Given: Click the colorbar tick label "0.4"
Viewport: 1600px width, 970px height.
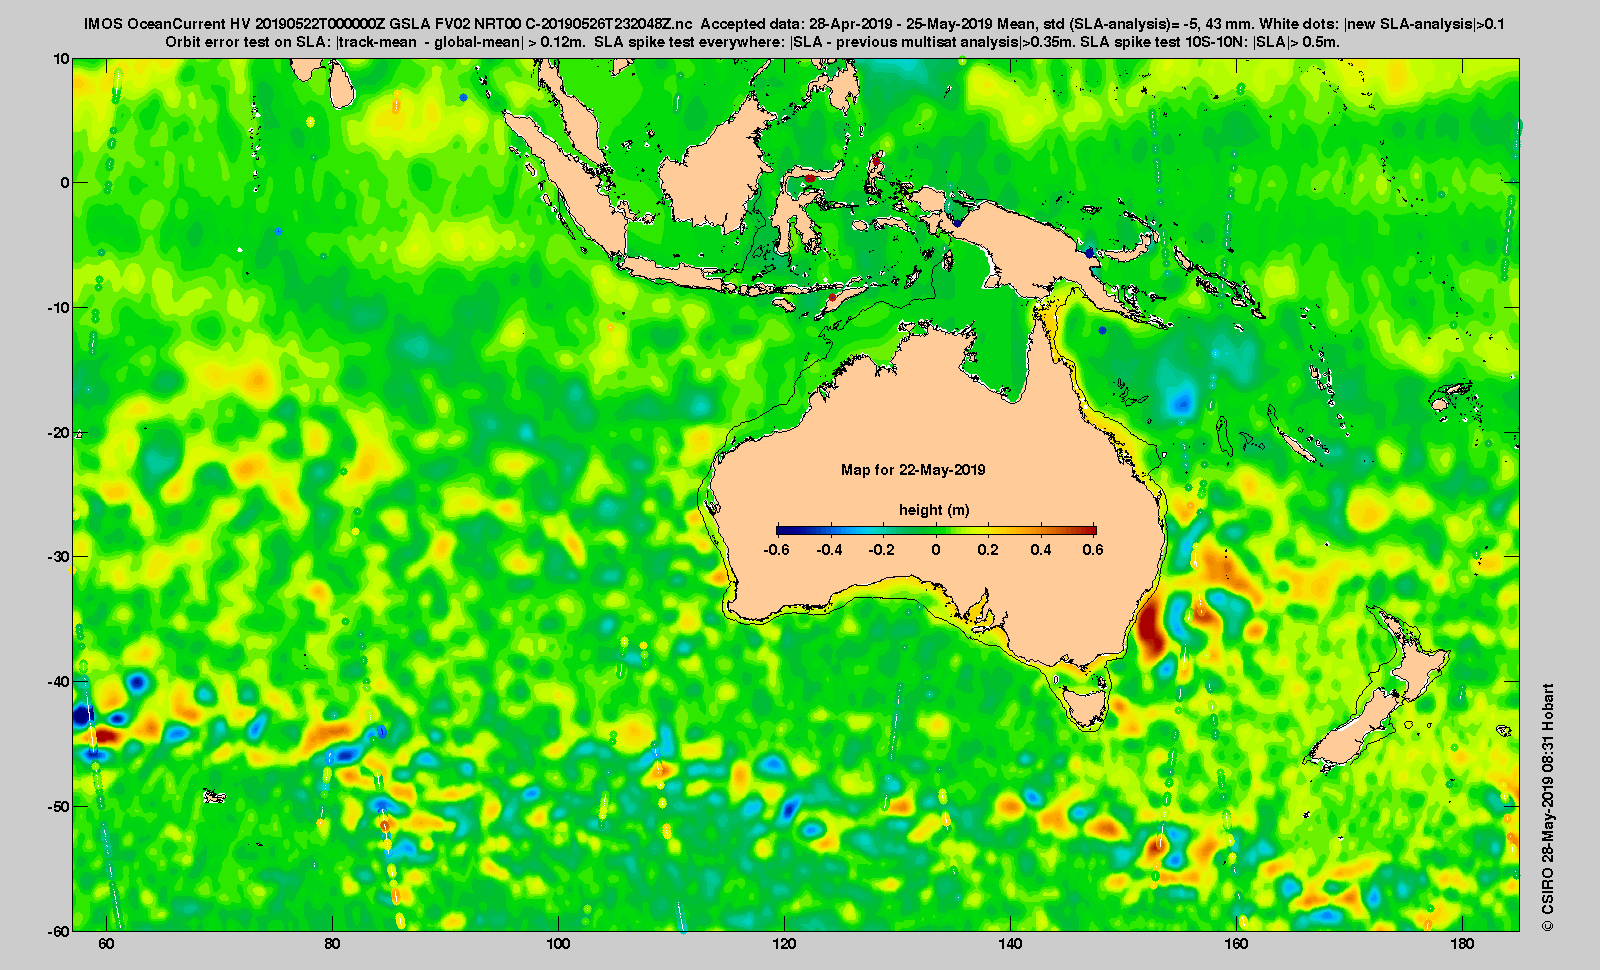Looking at the screenshot, I should point(1041,550).
